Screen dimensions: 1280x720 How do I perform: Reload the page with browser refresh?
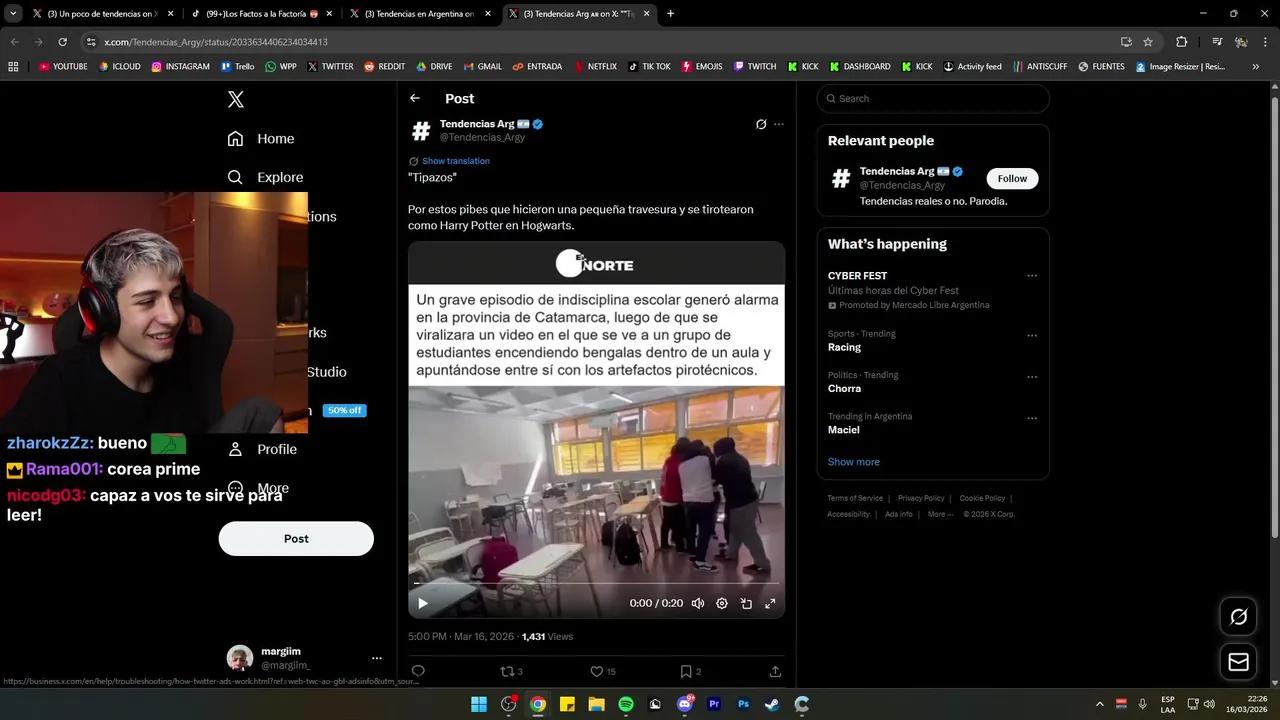[x=62, y=42]
